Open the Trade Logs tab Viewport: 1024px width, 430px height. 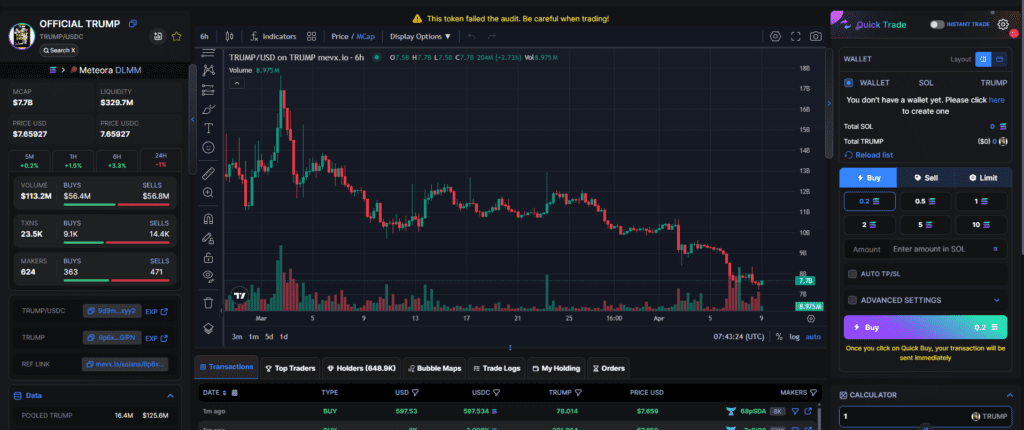point(496,368)
